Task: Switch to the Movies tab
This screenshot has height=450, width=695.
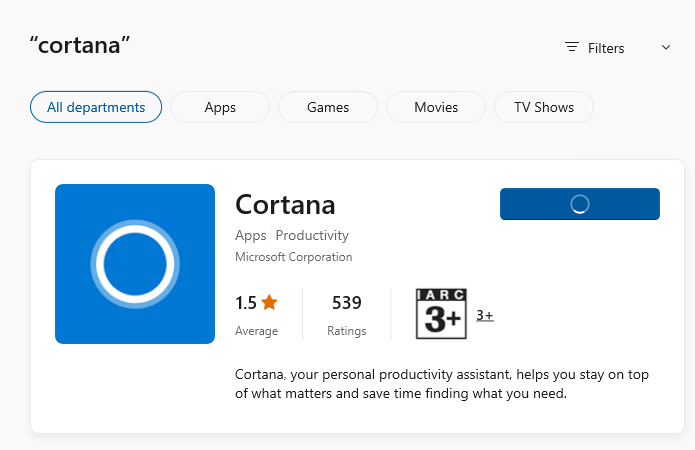Action: [x=436, y=107]
